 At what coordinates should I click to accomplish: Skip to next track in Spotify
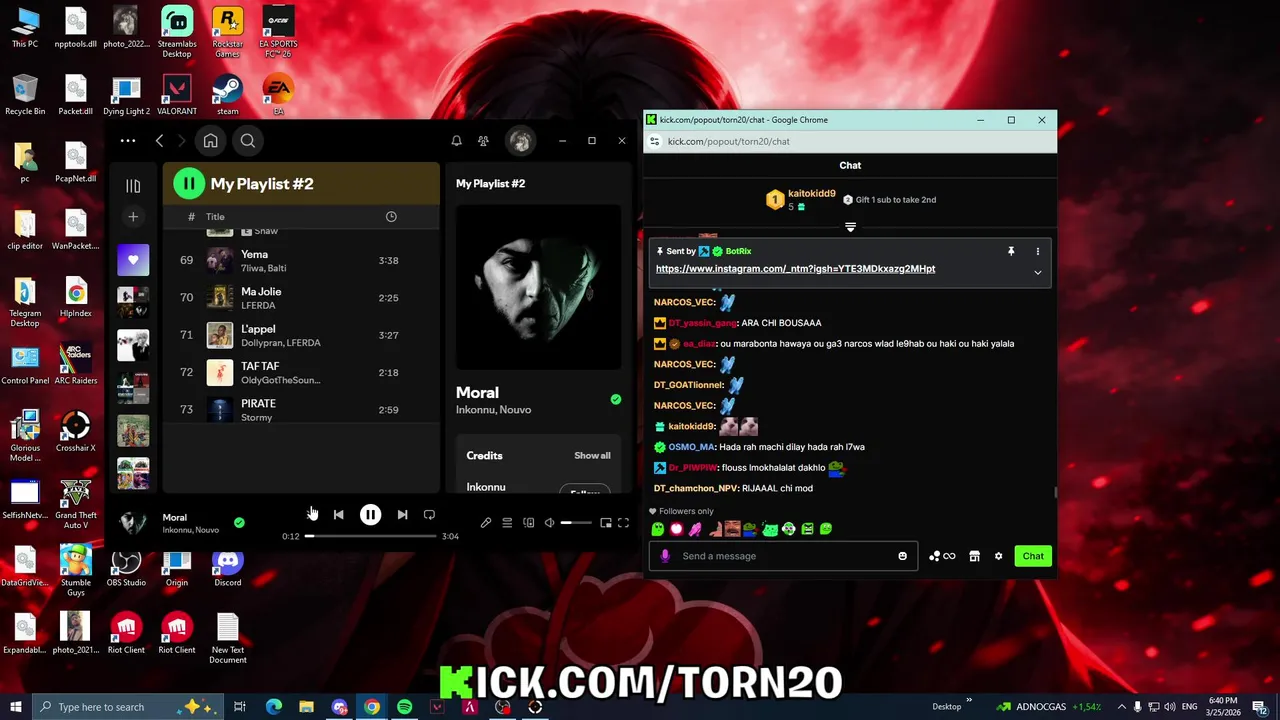pyautogui.click(x=402, y=515)
